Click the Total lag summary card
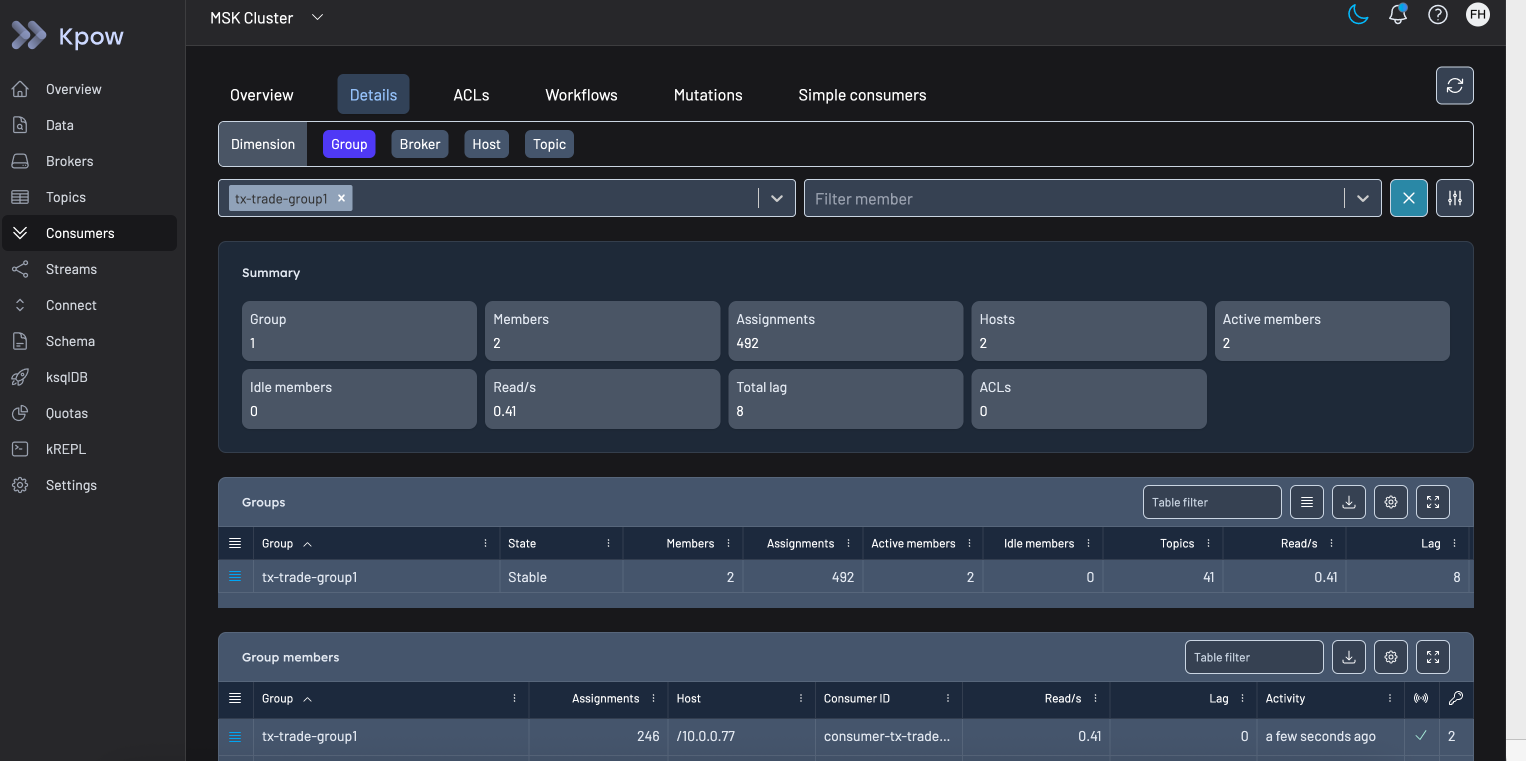1526x761 pixels. tap(845, 399)
